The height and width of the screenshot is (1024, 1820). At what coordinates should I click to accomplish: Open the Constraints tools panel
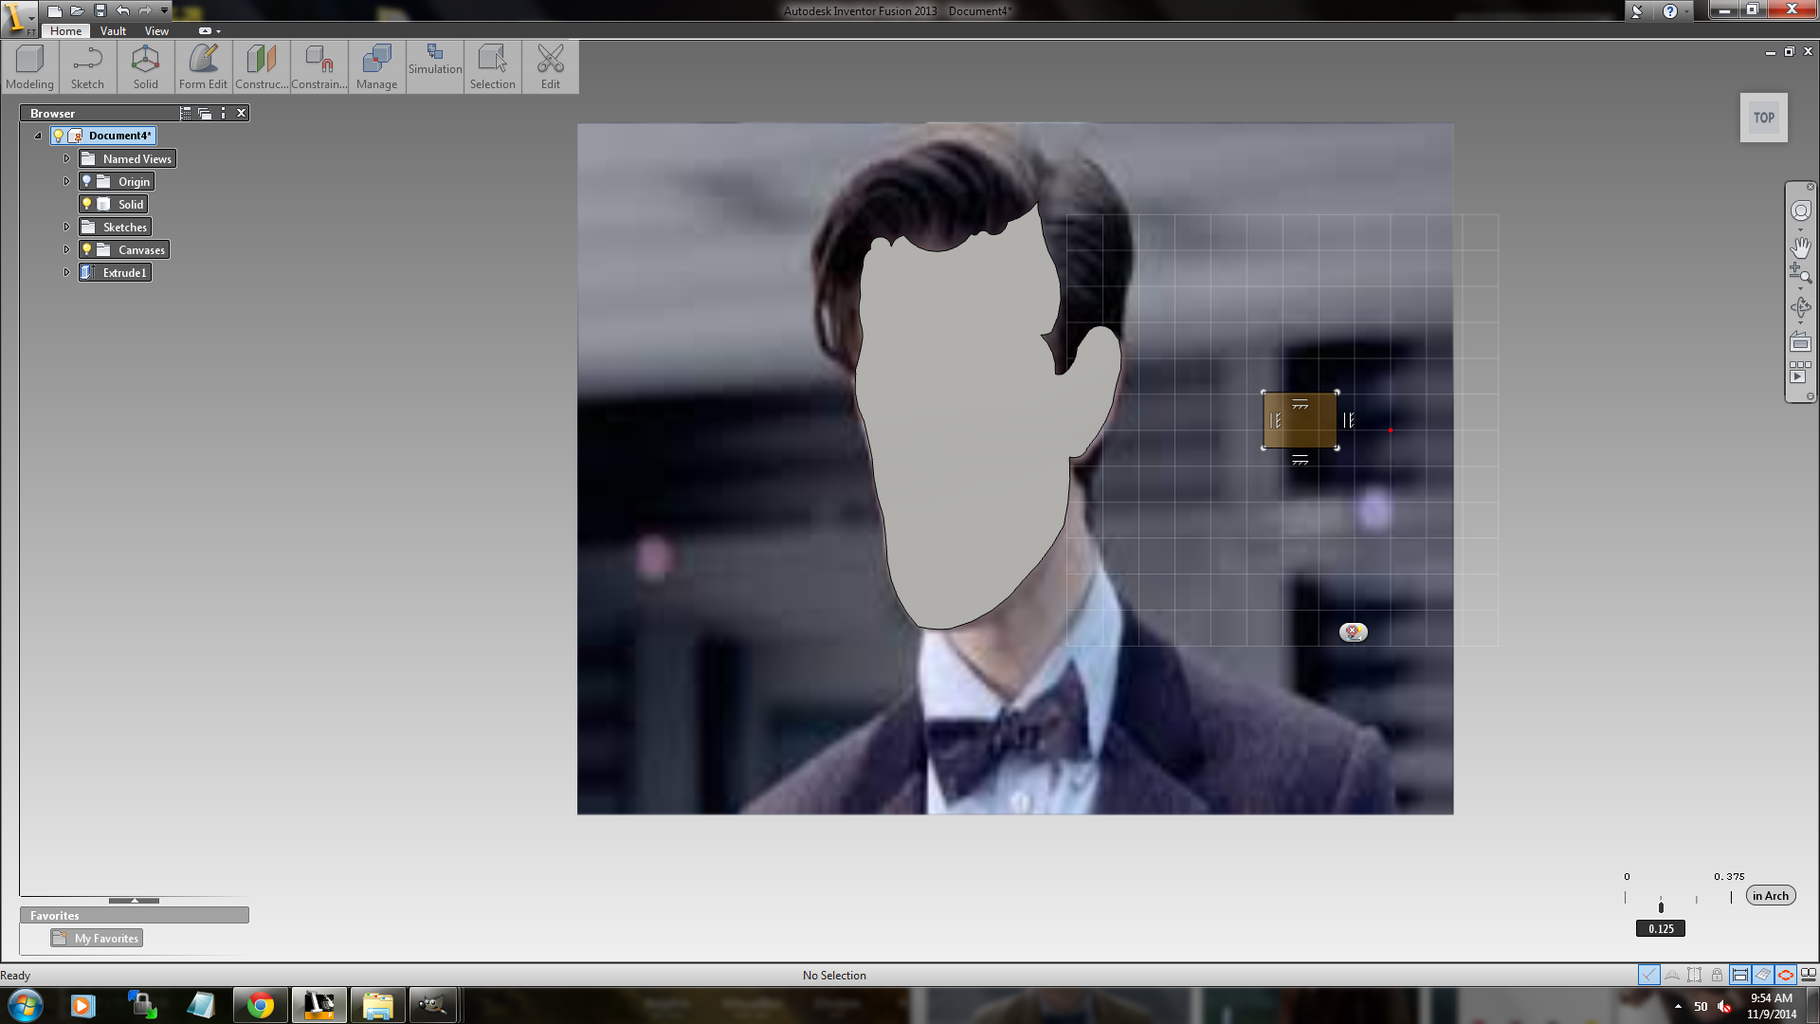coord(319,67)
